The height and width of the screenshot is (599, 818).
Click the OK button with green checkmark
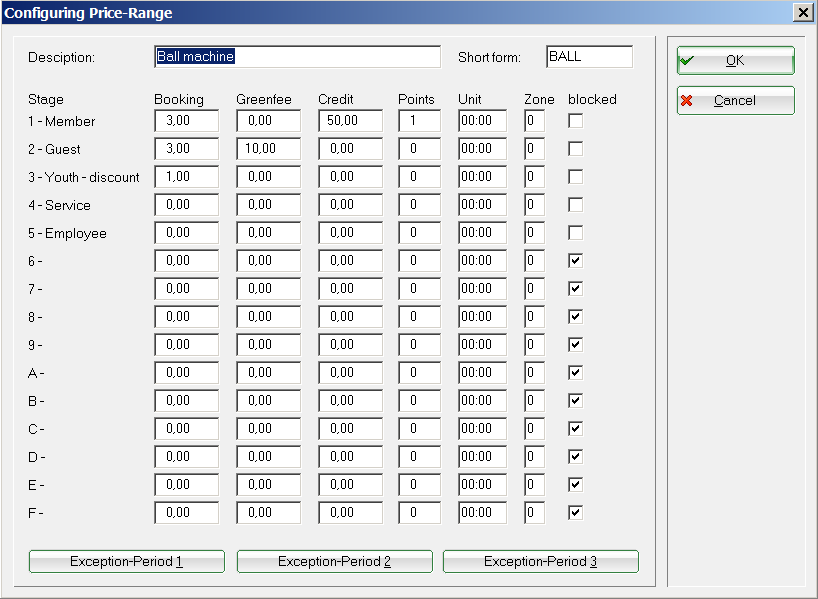pyautogui.click(x=735, y=60)
